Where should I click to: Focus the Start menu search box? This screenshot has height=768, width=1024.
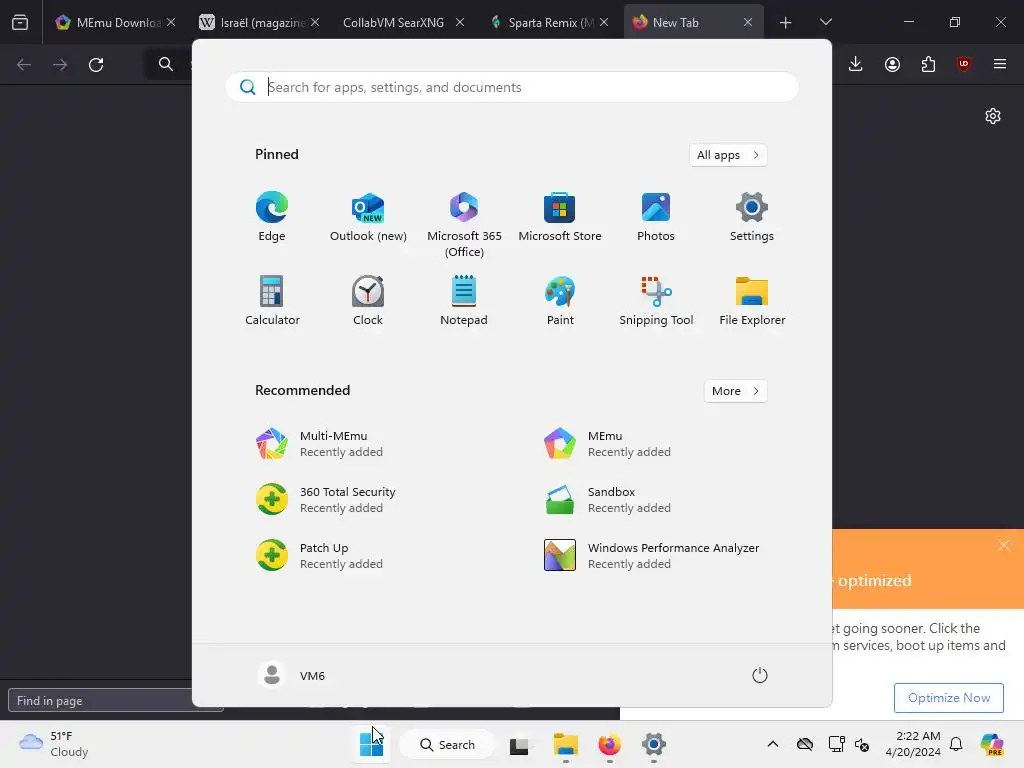(512, 87)
